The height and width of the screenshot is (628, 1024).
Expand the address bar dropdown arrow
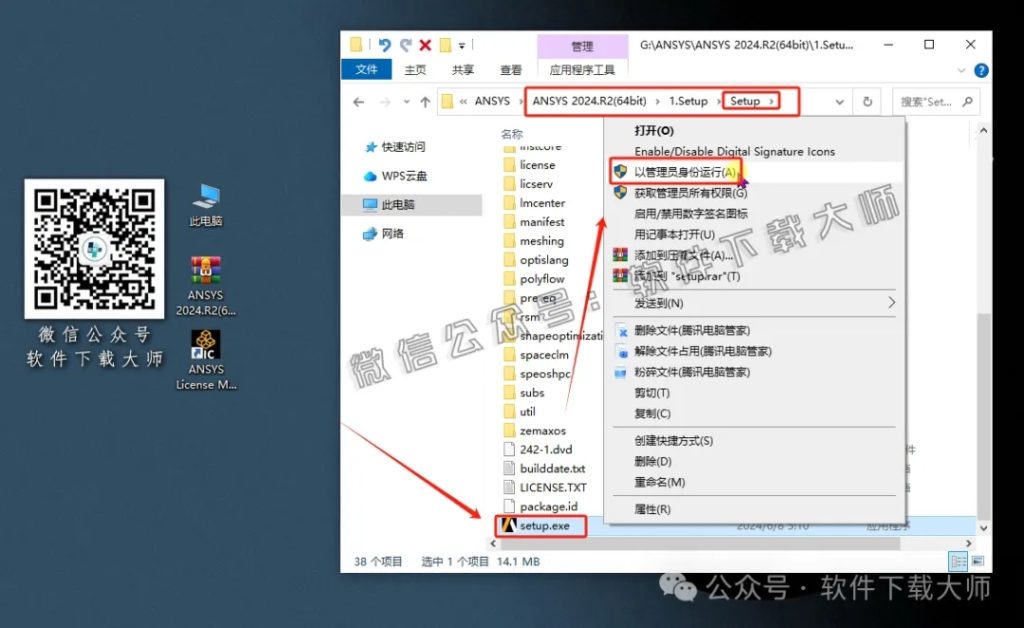(x=838, y=101)
